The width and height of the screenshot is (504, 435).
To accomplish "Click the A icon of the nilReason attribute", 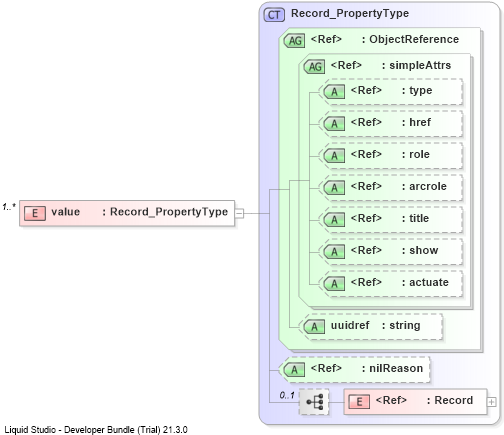I will (x=294, y=370).
